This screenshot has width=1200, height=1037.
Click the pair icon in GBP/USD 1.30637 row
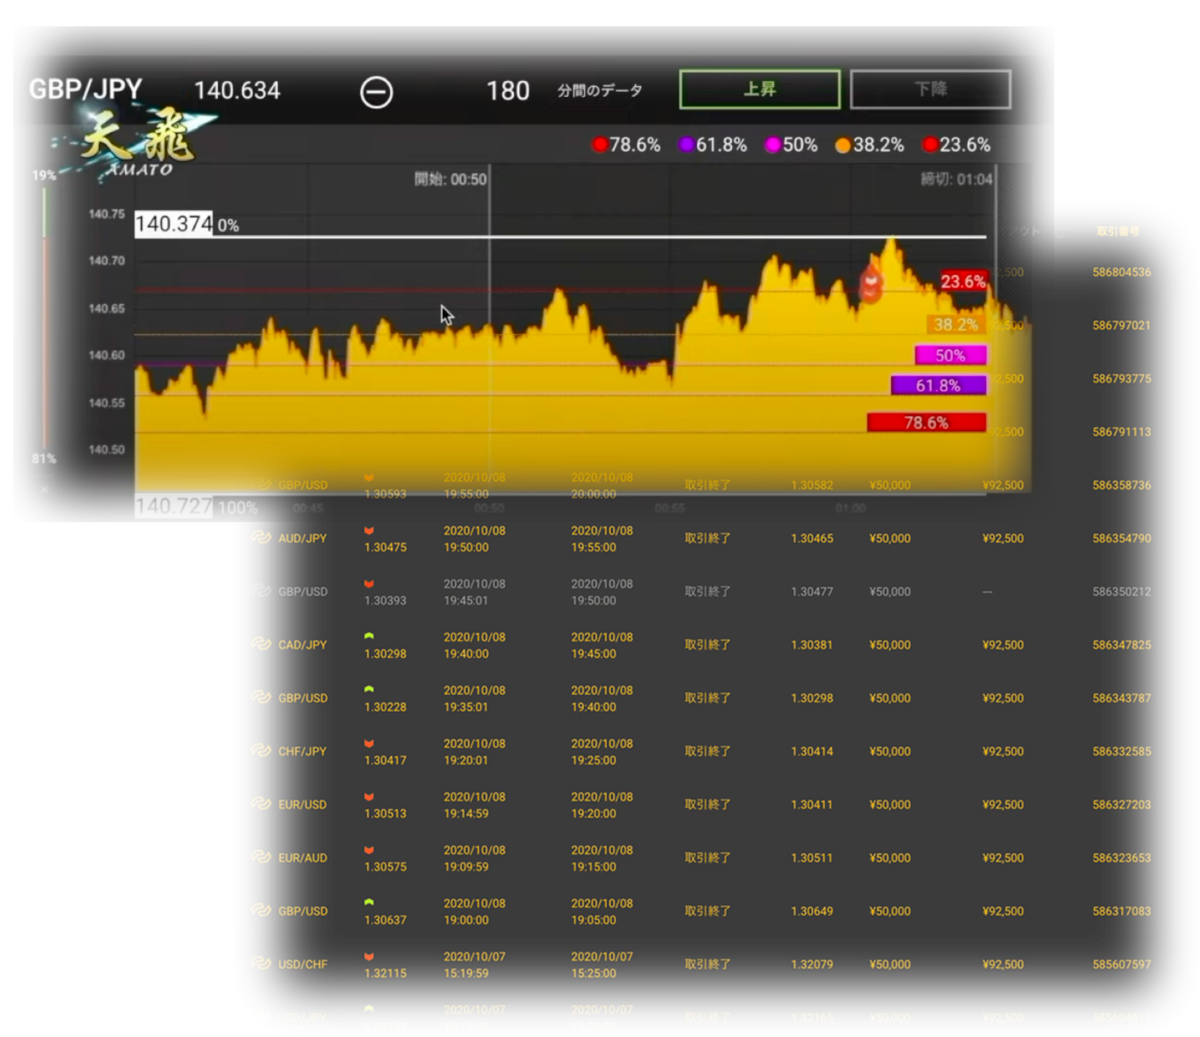pos(261,910)
